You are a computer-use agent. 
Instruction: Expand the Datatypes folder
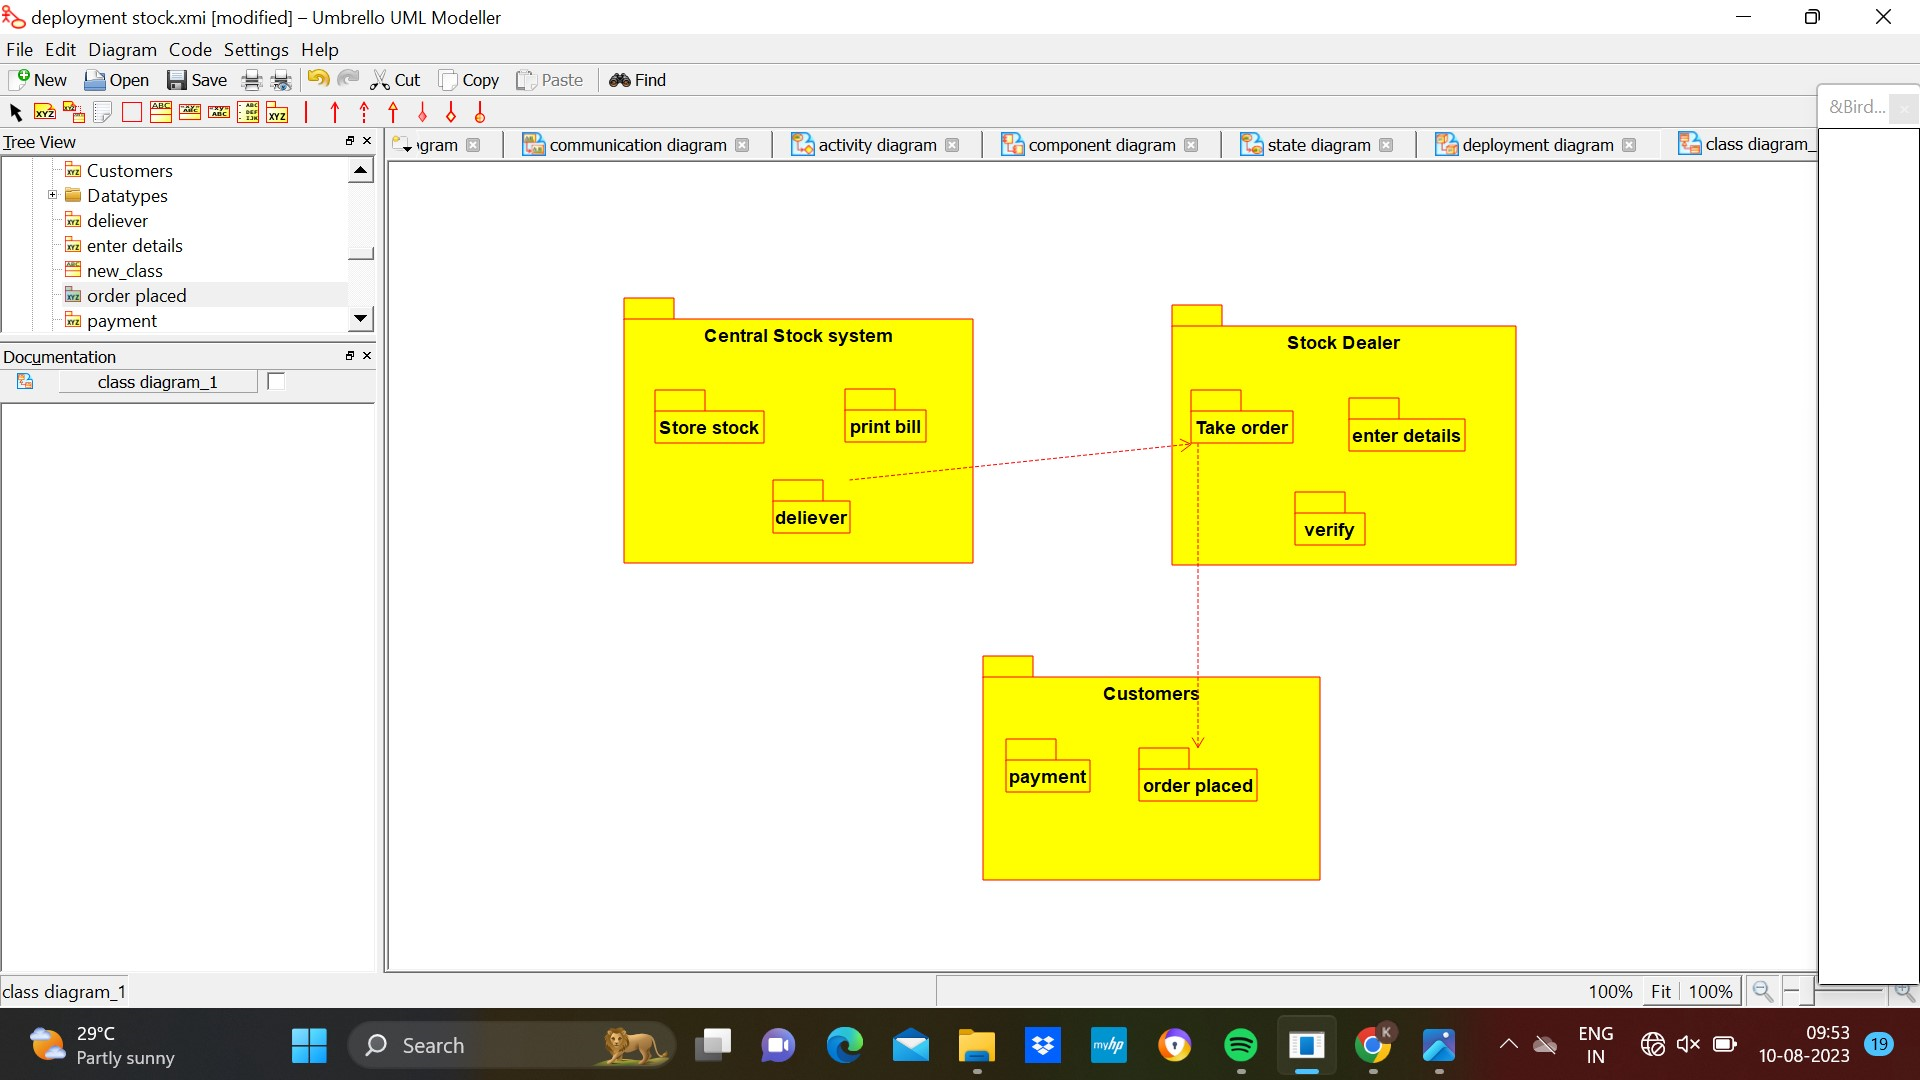(x=53, y=195)
